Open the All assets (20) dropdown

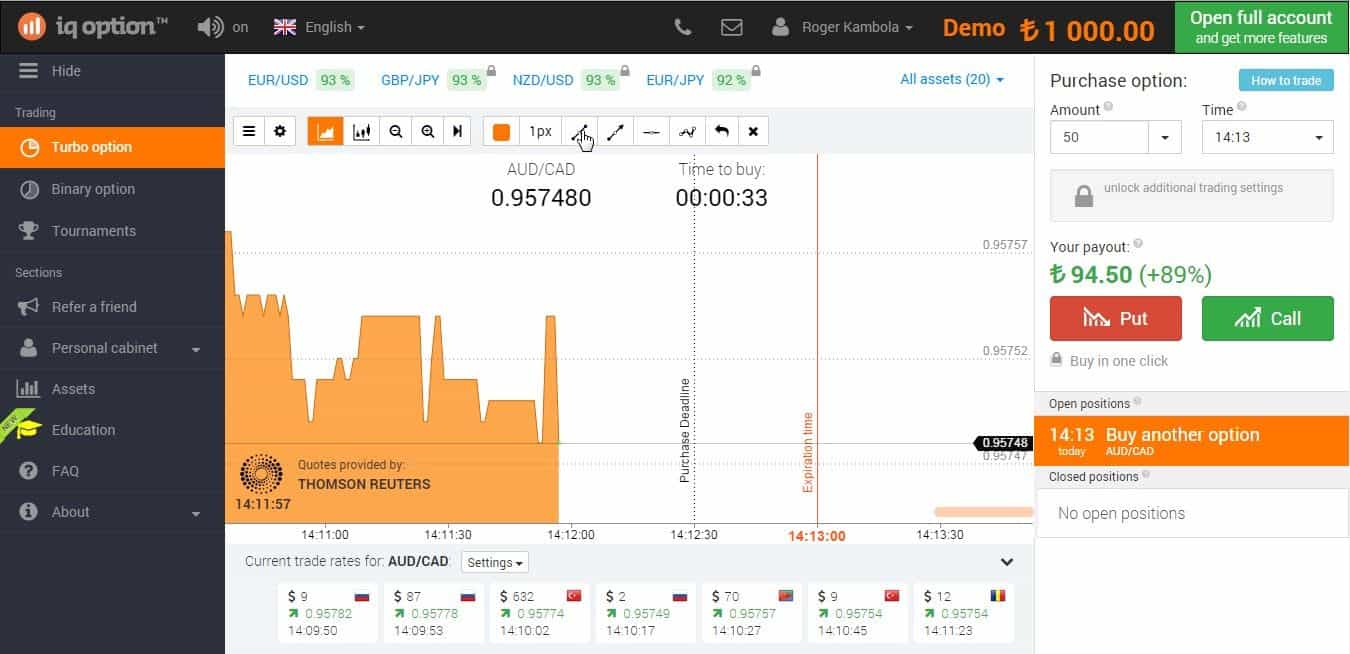point(951,79)
